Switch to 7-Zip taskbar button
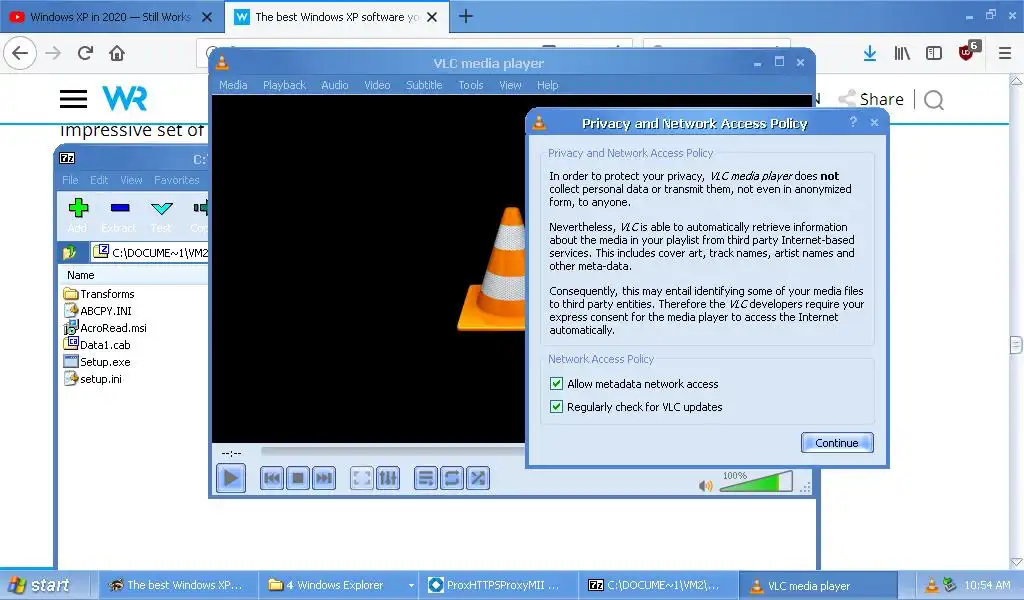This screenshot has height=600, width=1024. tap(658, 585)
